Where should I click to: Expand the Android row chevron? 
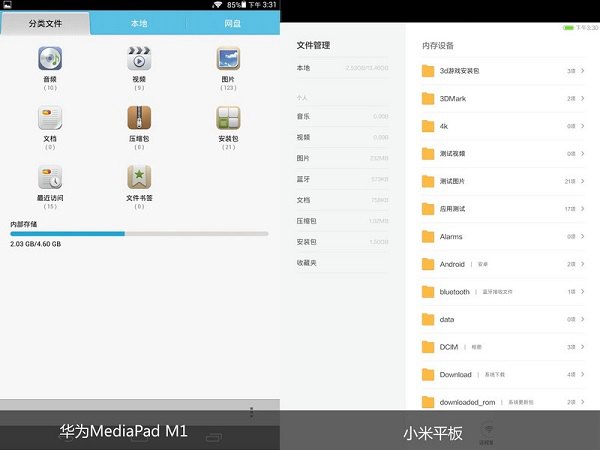(582, 264)
